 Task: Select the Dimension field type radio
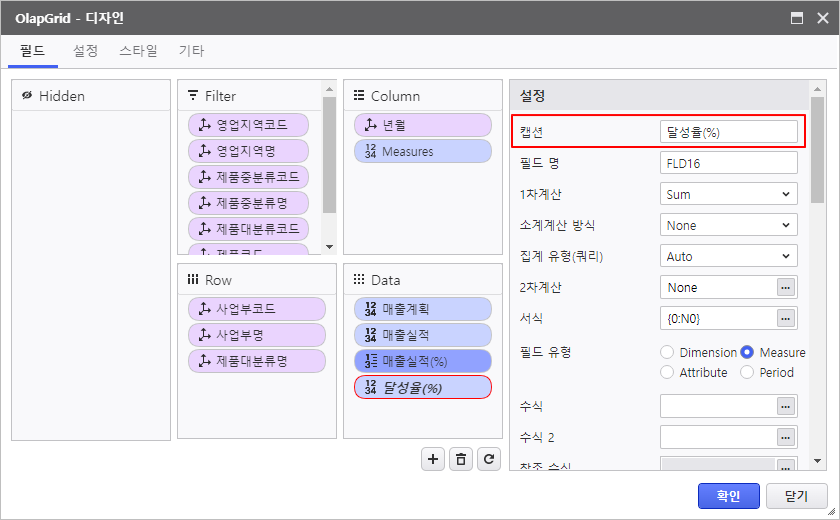coord(667,352)
